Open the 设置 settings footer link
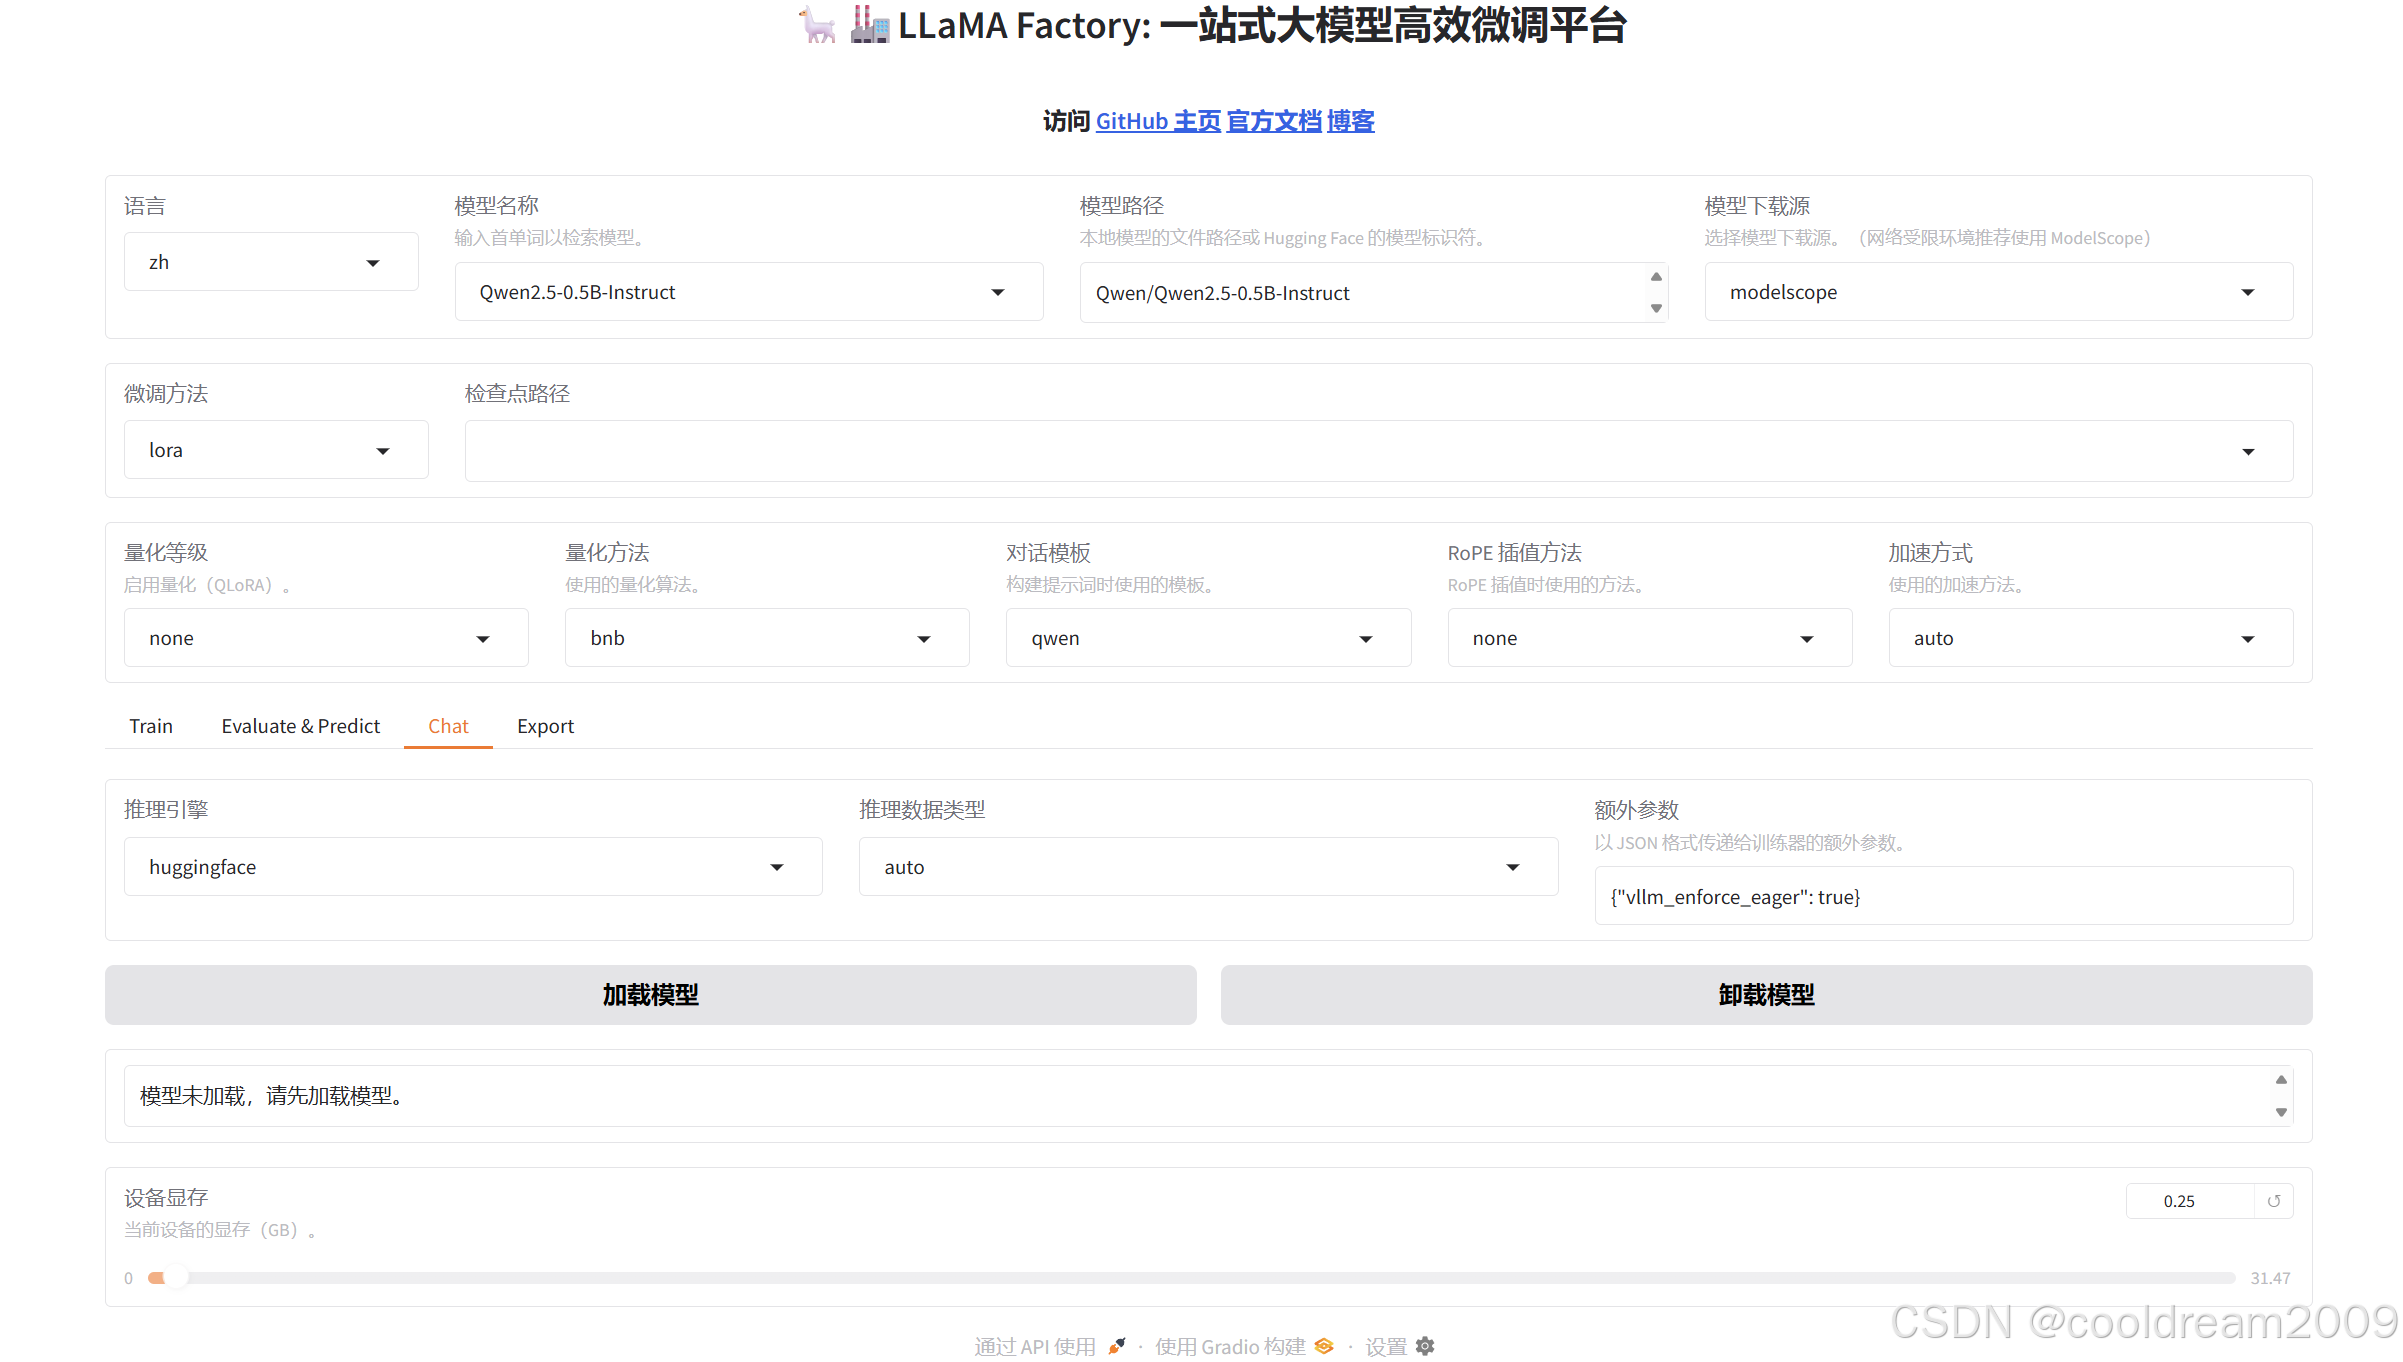This screenshot has width=2403, height=1362. point(1400,1346)
